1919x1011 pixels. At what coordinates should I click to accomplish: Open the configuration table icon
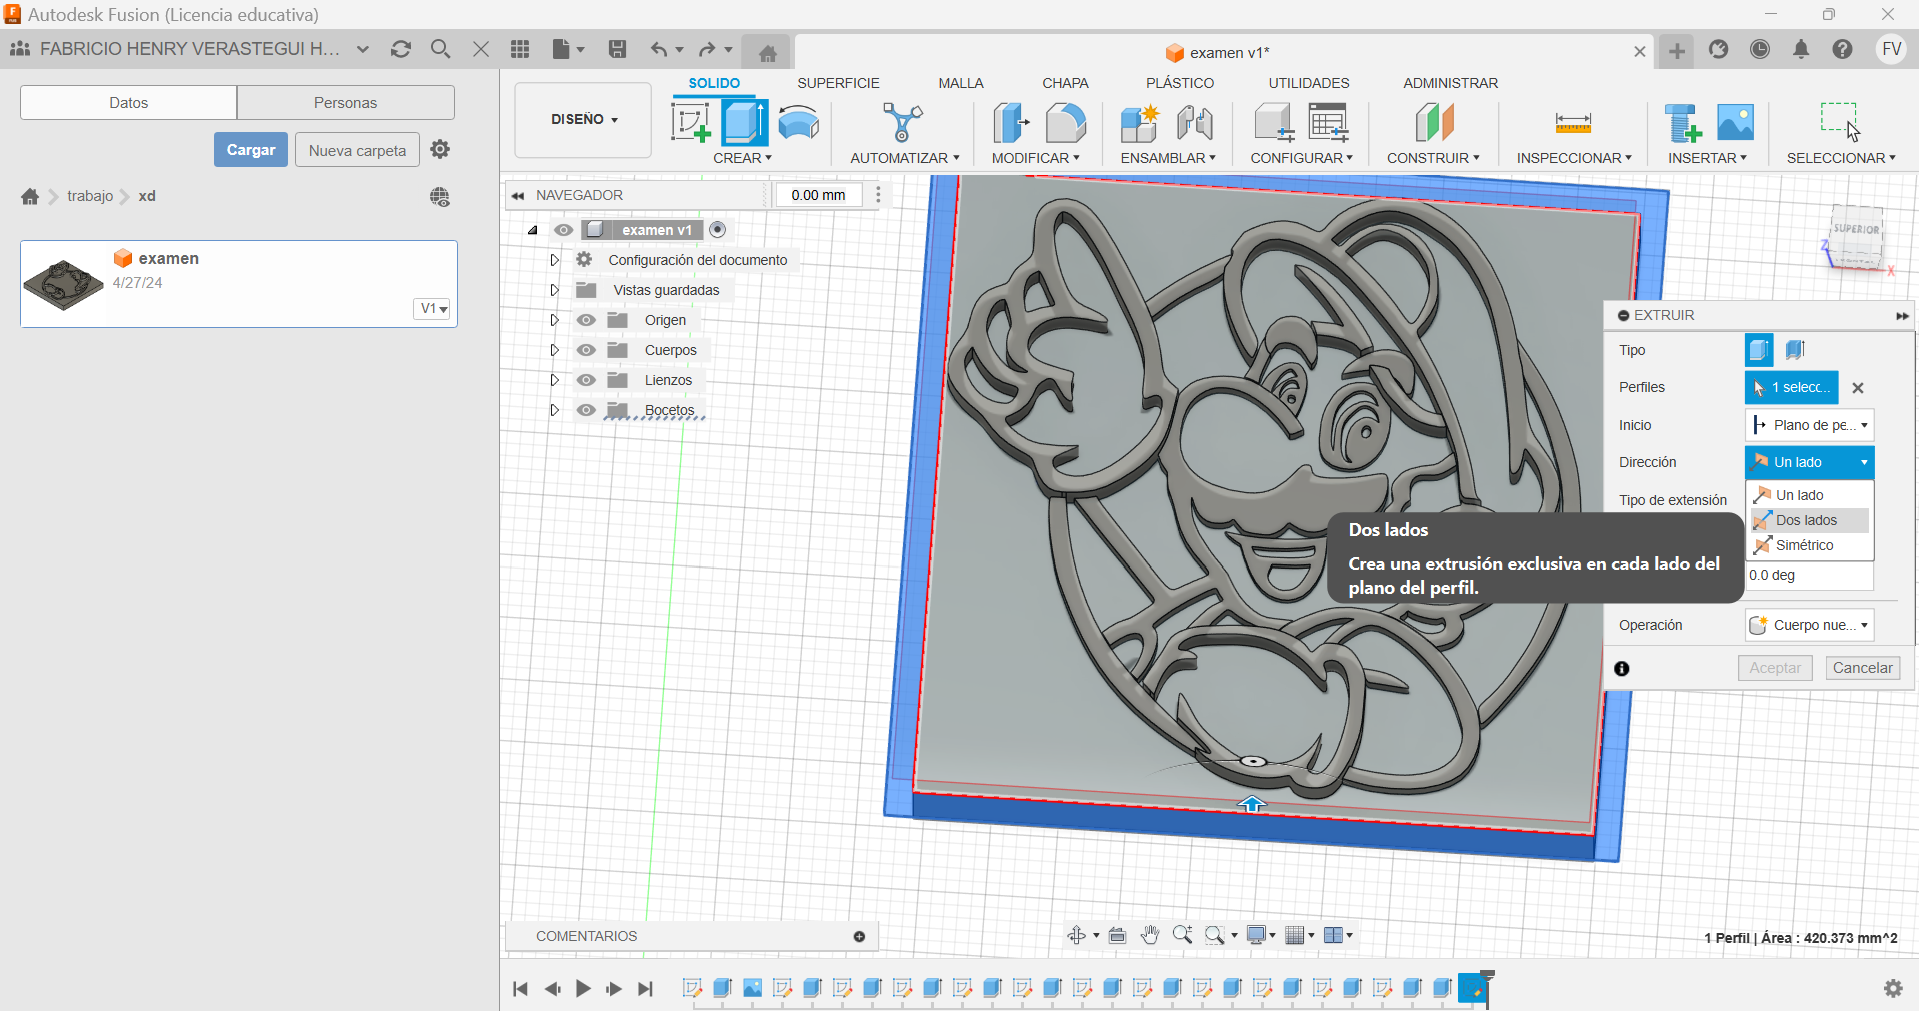tap(1329, 124)
